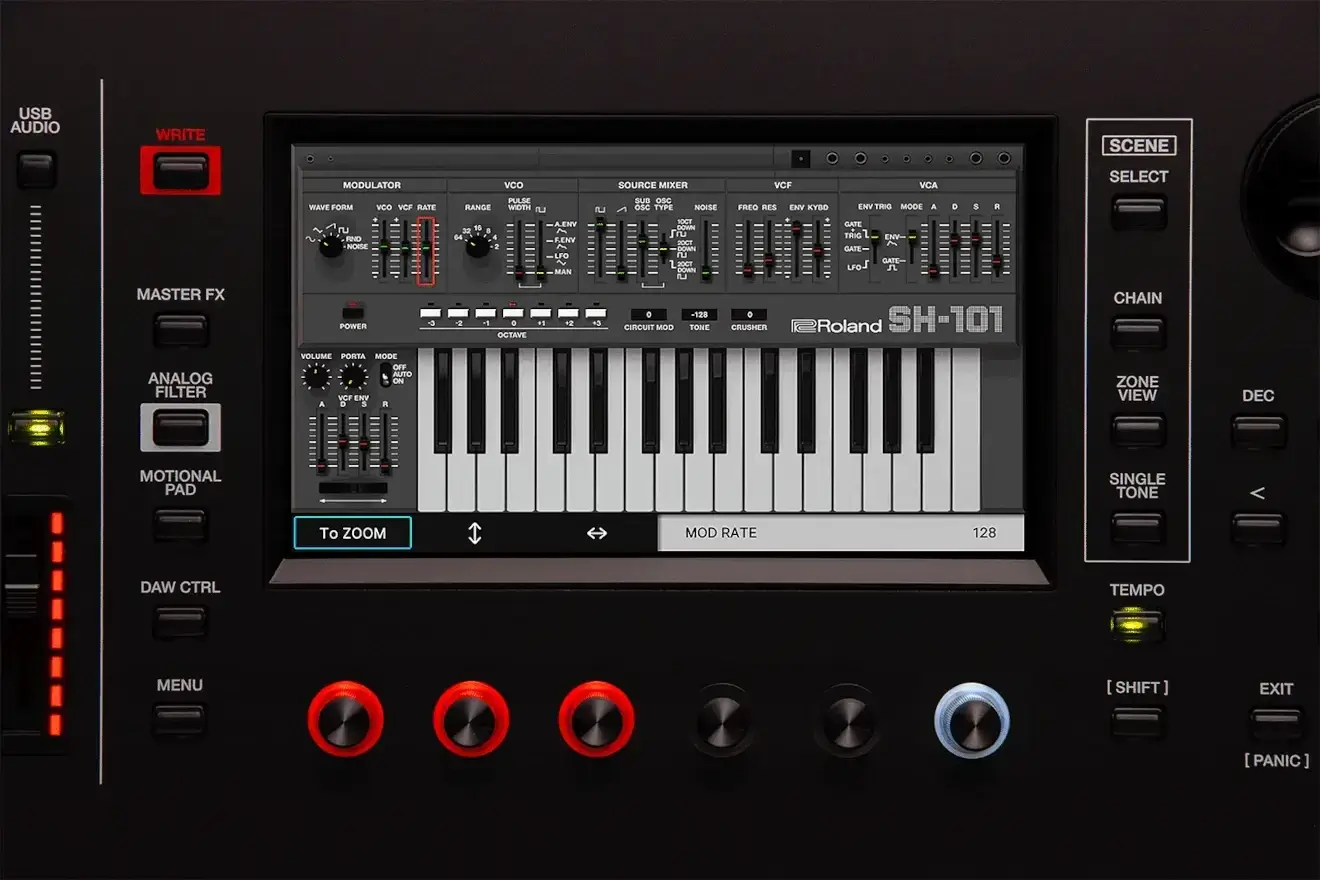Click the modulator WAVE FORM knob
This screenshot has width=1320, height=880.
tap(331, 245)
